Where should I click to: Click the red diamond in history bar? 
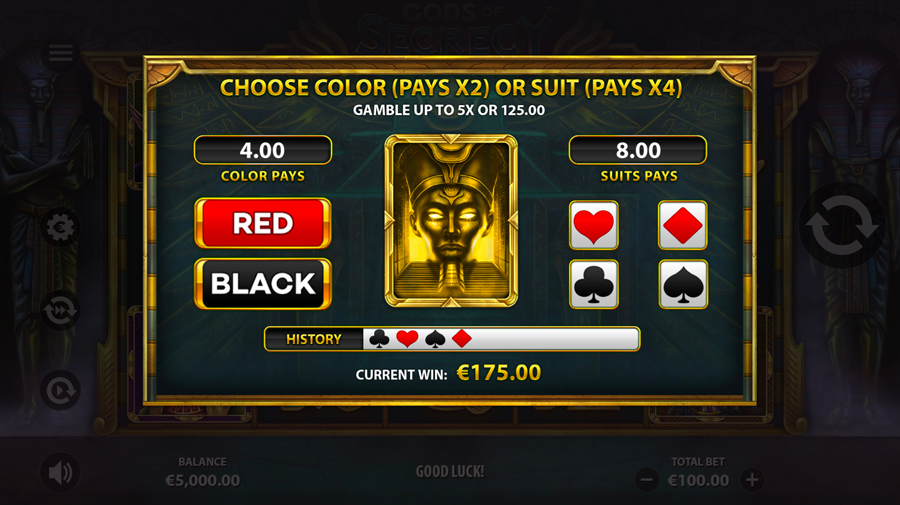click(462, 339)
